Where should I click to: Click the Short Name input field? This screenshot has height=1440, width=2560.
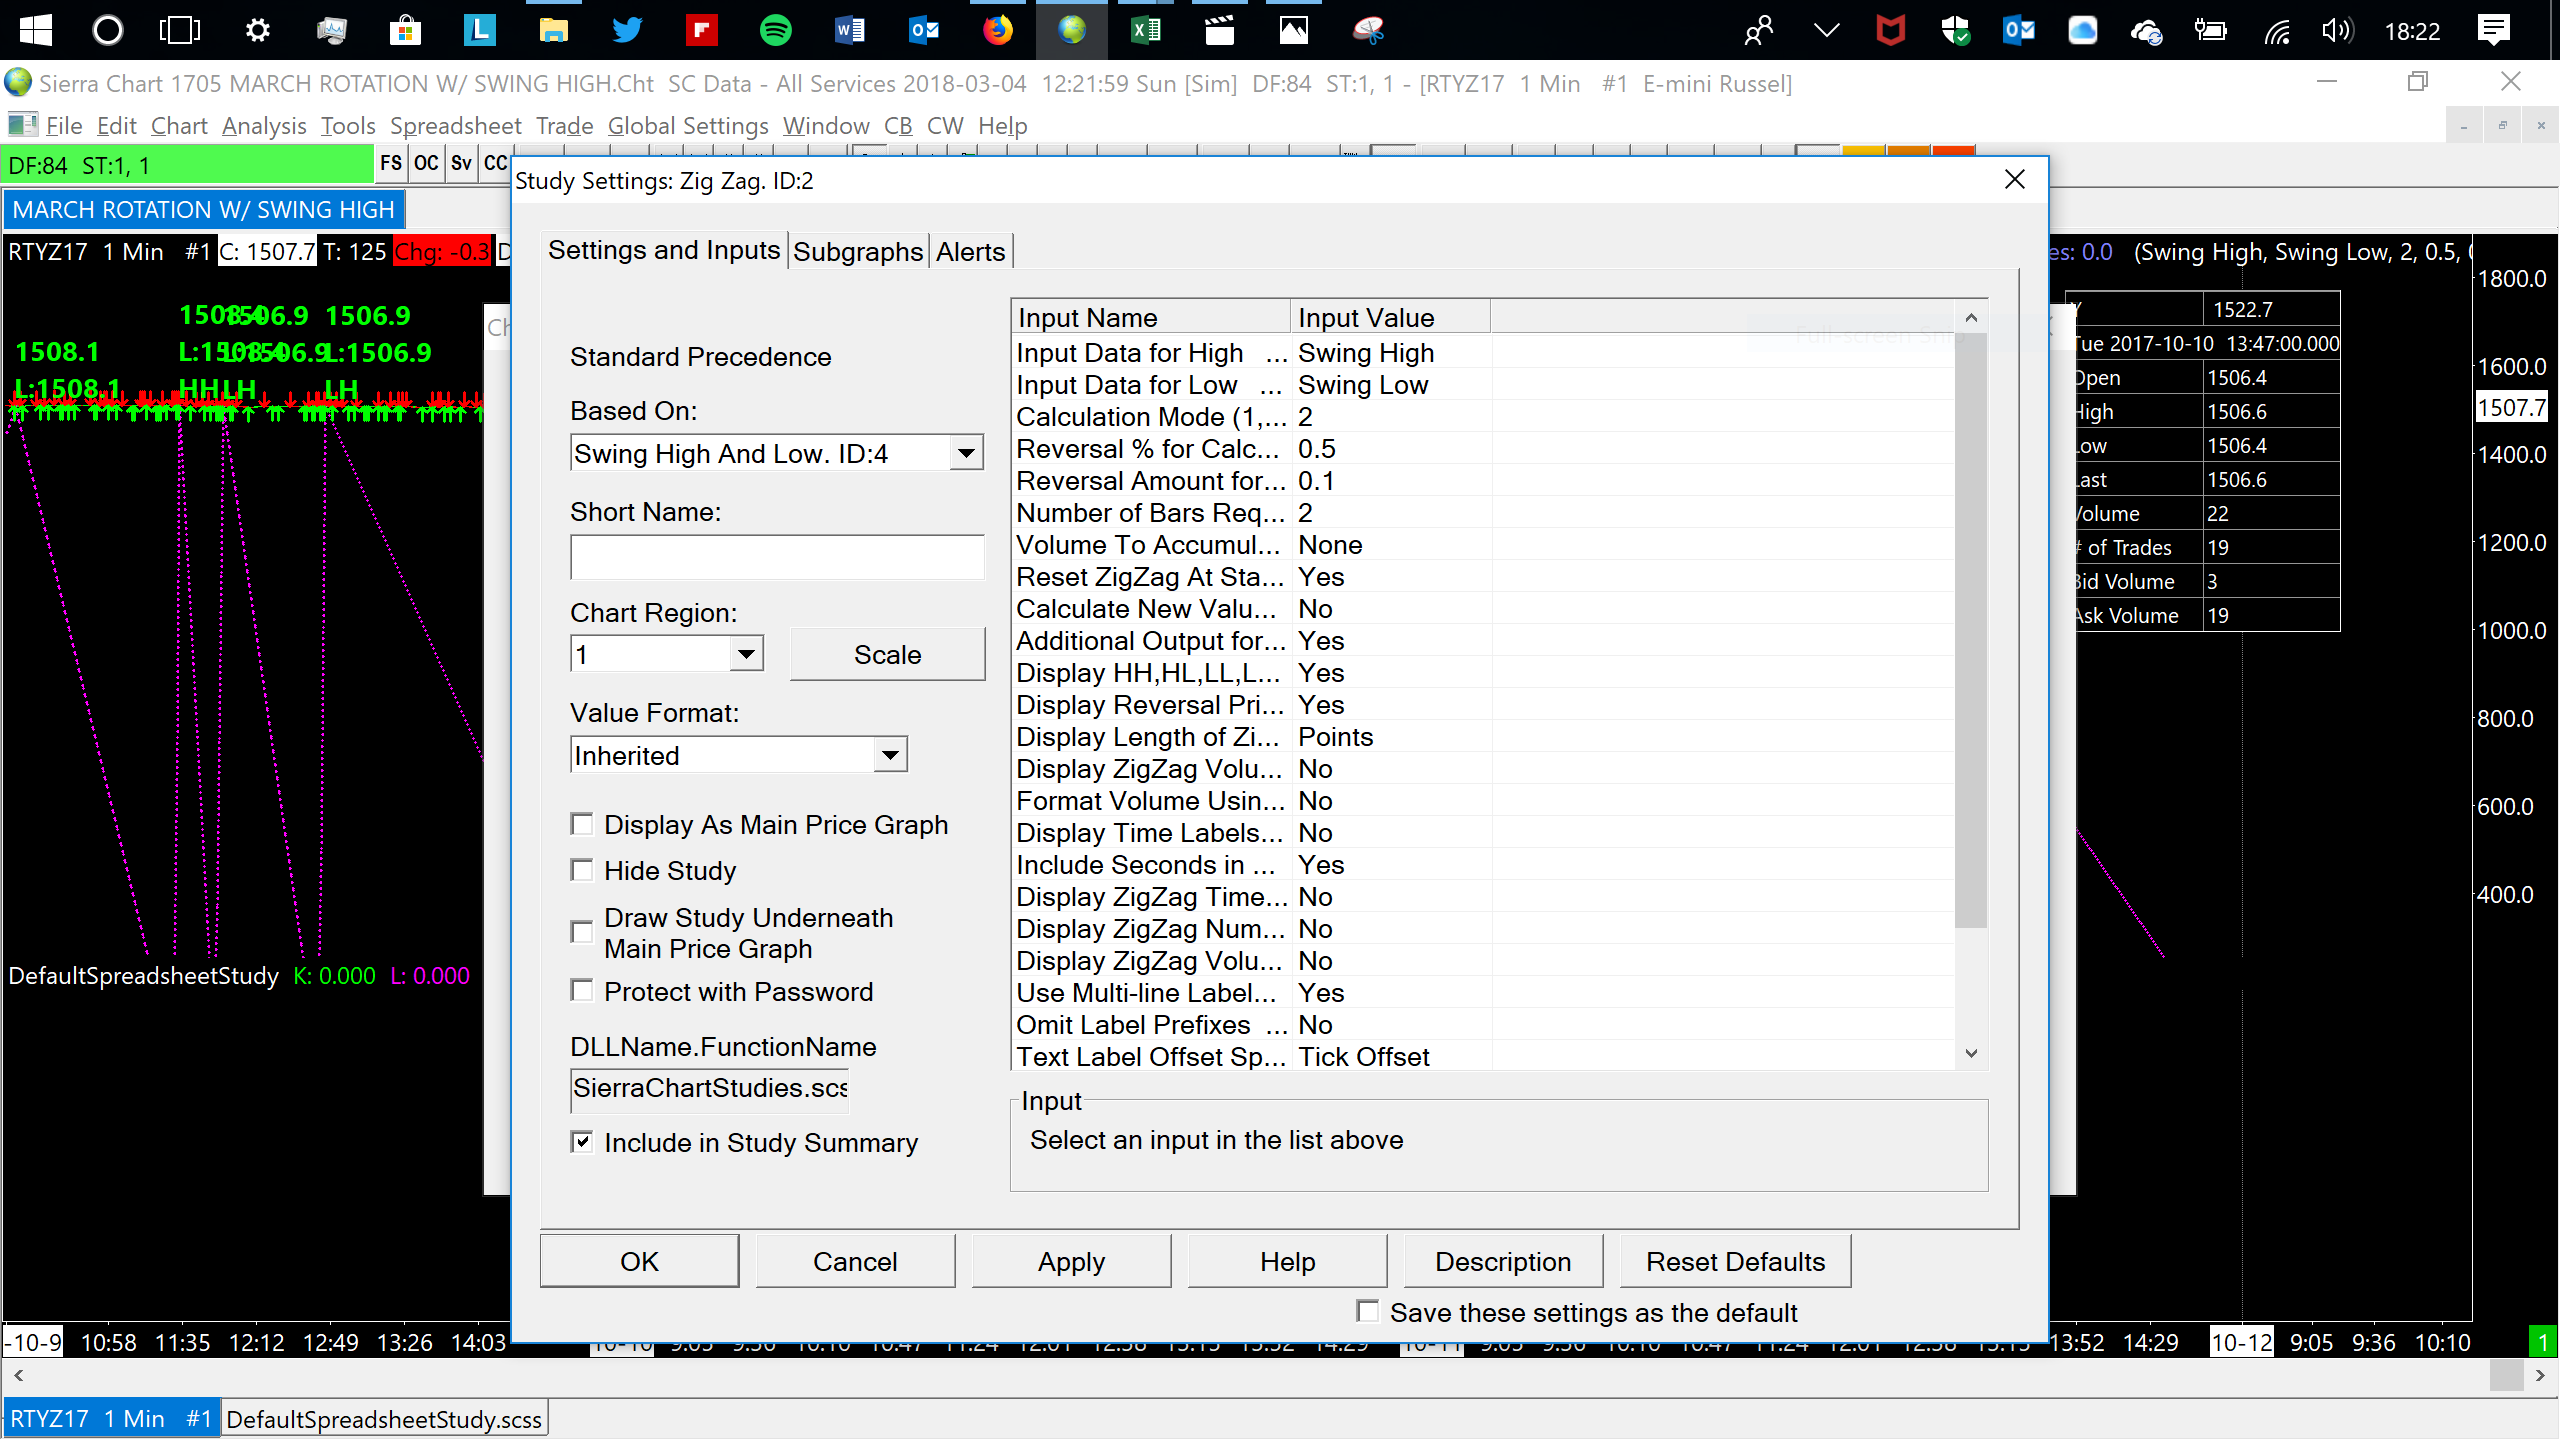point(777,557)
